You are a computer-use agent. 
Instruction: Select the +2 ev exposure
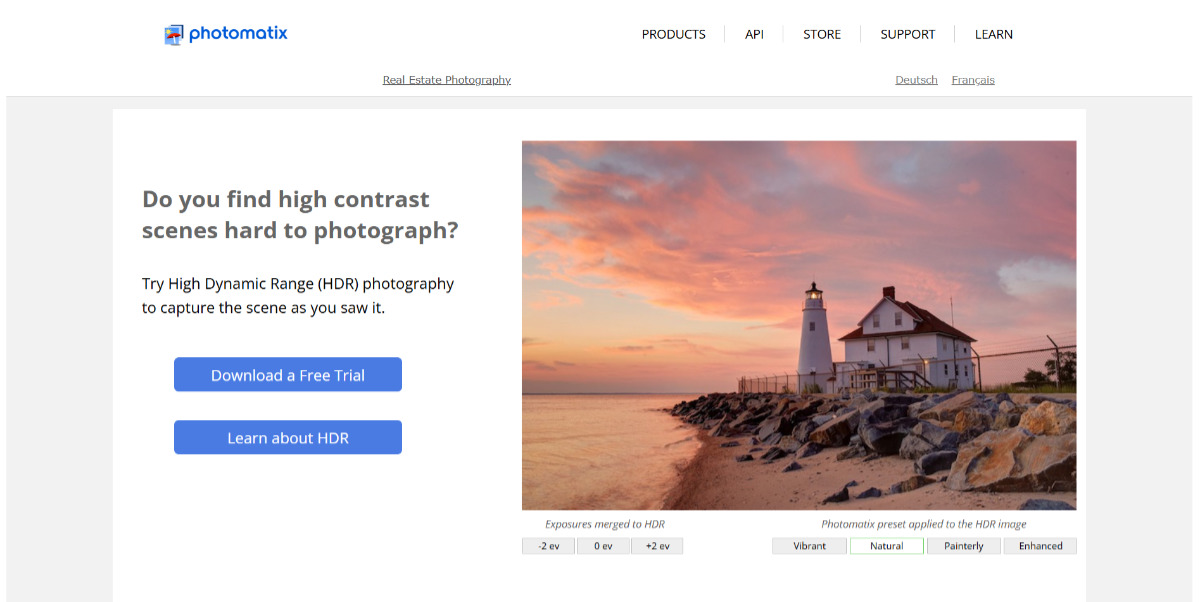tap(657, 546)
